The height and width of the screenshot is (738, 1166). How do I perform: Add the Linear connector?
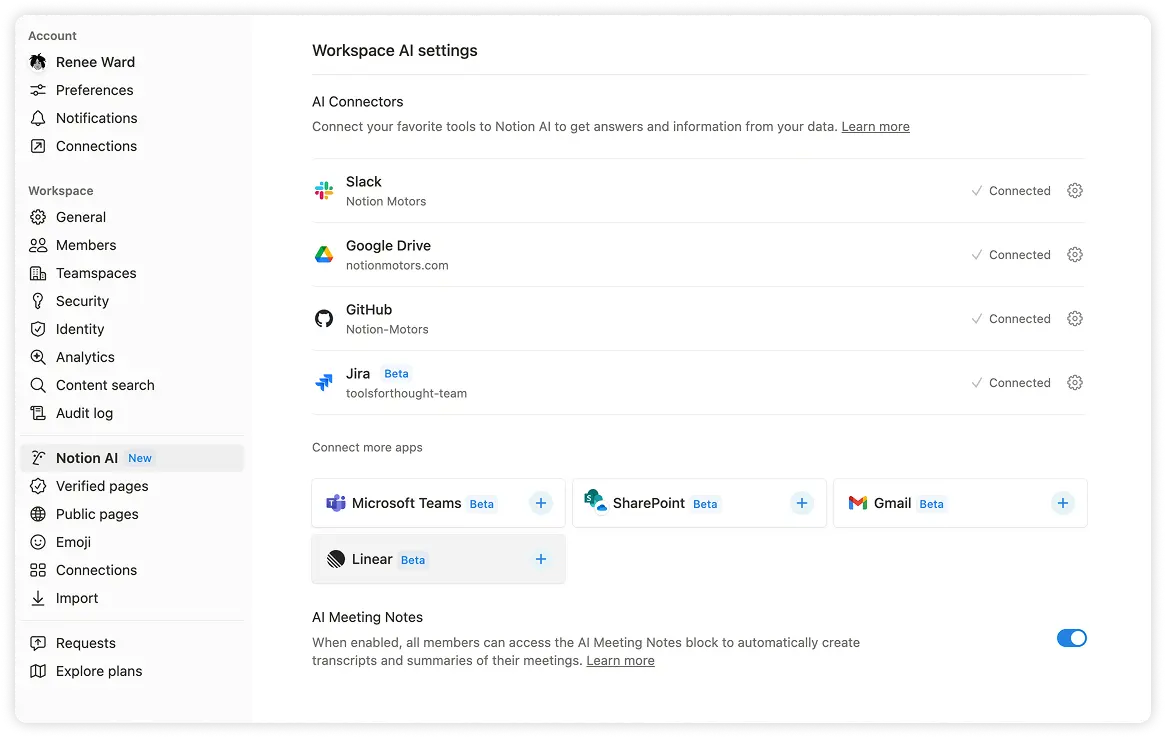(x=541, y=559)
